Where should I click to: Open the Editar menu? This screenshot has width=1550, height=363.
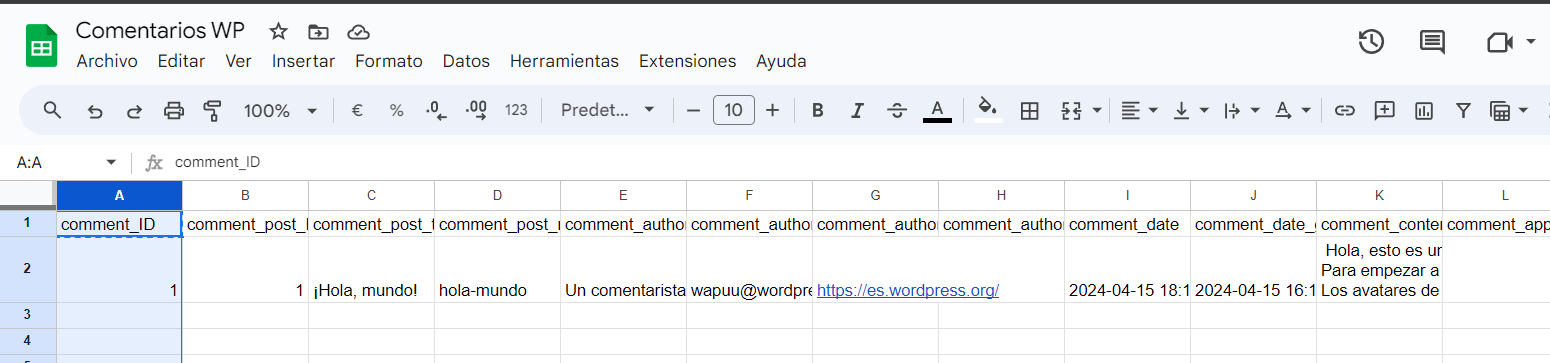[181, 61]
